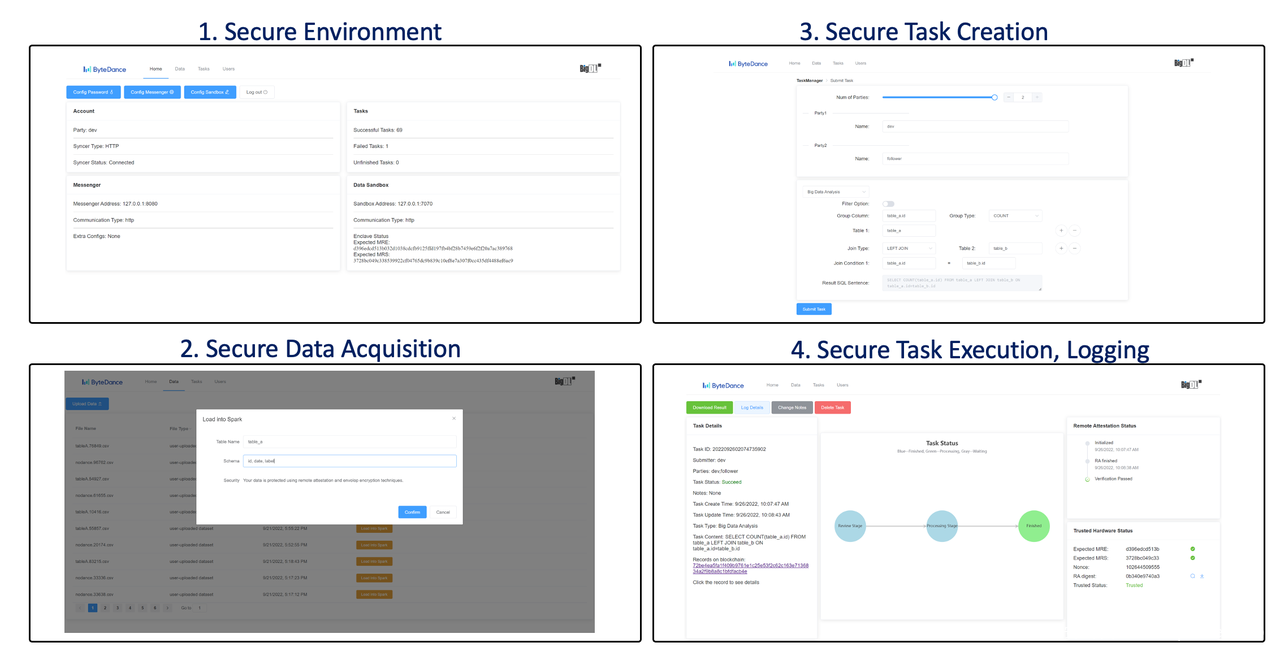This screenshot has width=1280, height=651.
Task: Click minus icon beside Table 2 row
Action: (1075, 247)
